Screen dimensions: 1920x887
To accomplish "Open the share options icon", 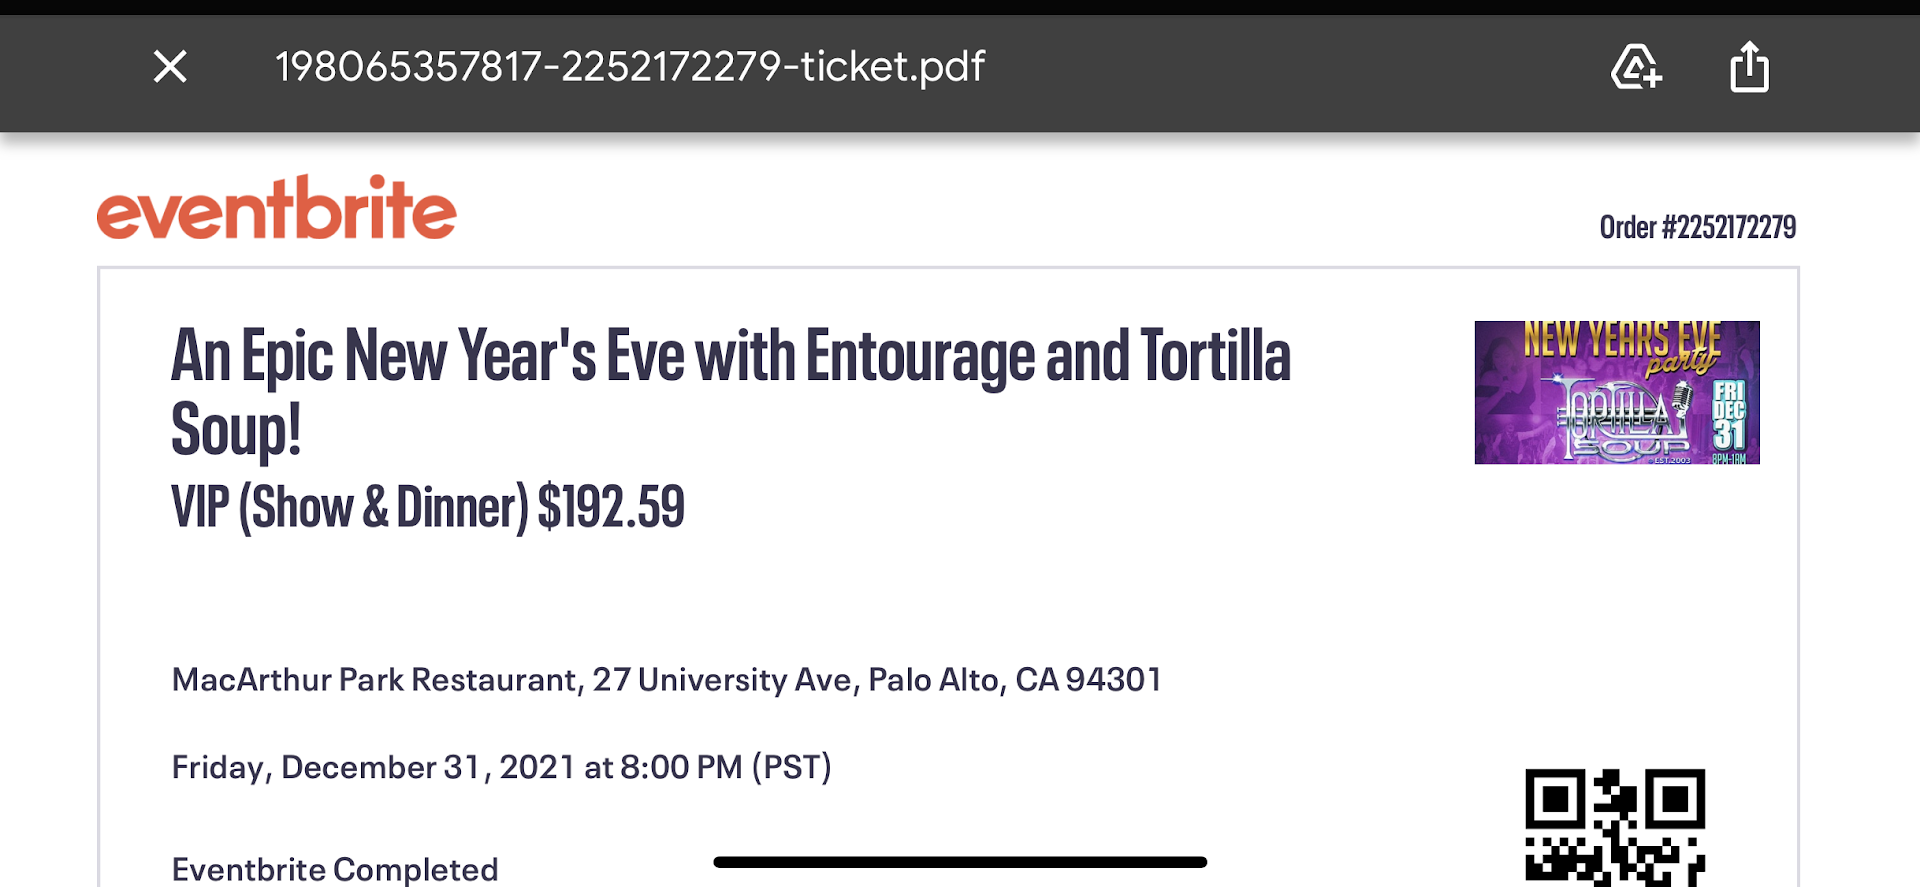I will point(1749,67).
